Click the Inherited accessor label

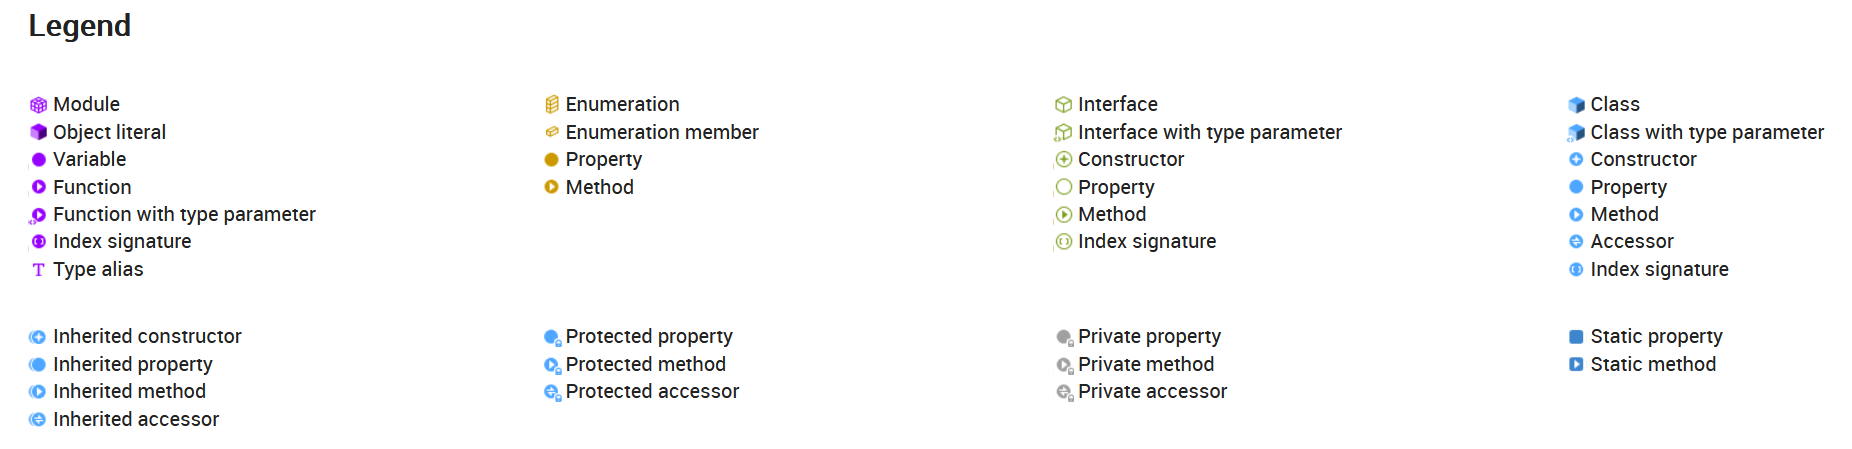point(136,419)
